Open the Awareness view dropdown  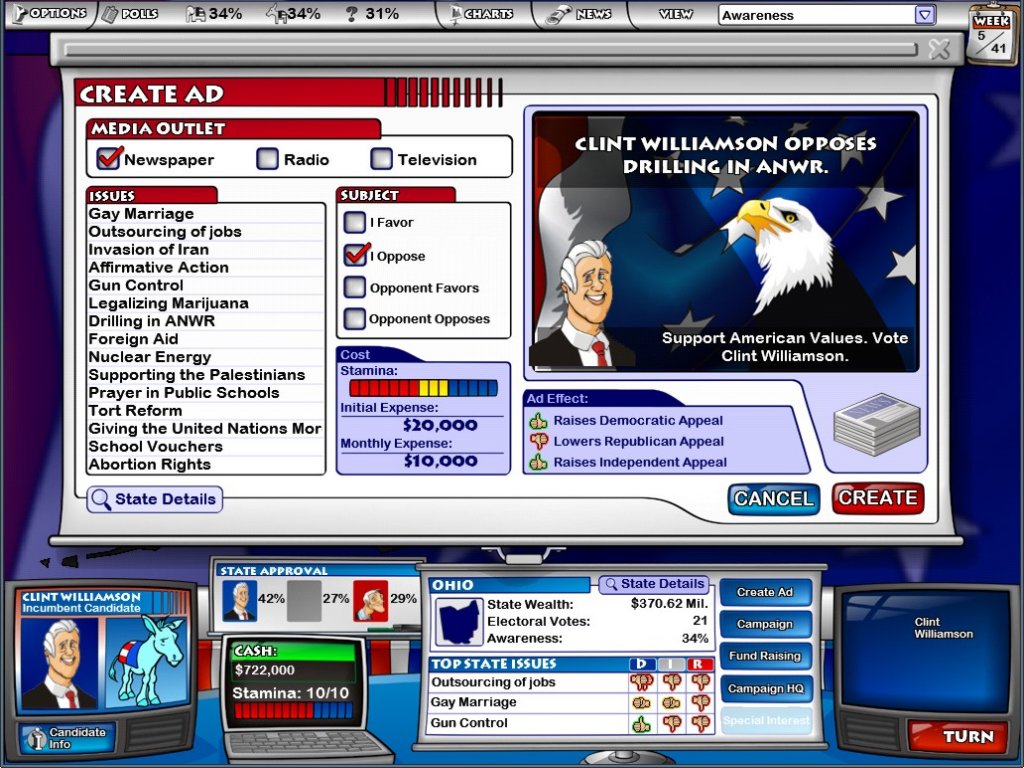[x=925, y=15]
